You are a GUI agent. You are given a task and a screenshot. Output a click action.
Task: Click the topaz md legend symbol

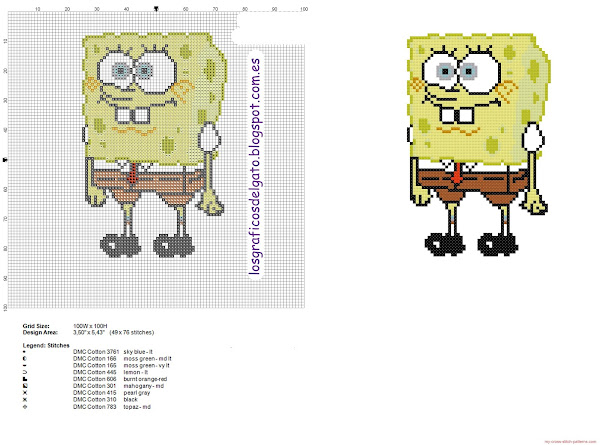coord(25,407)
